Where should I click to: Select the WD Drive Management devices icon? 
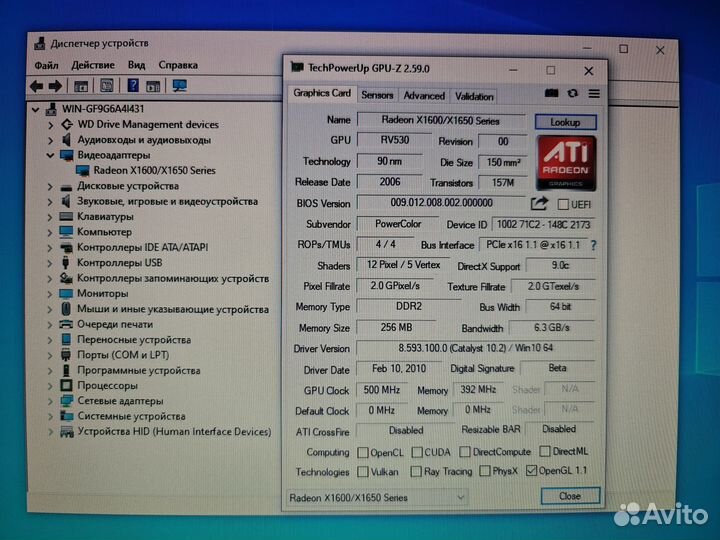(67, 124)
